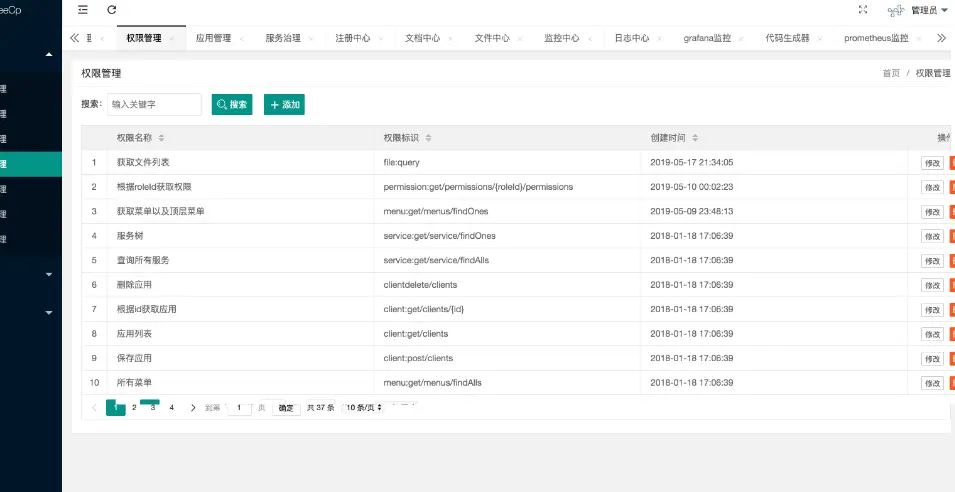Image resolution: width=955 pixels, height=492 pixels.
Task: Click the 2019-05-17 21:34:05 timestamp
Action: tap(691, 163)
